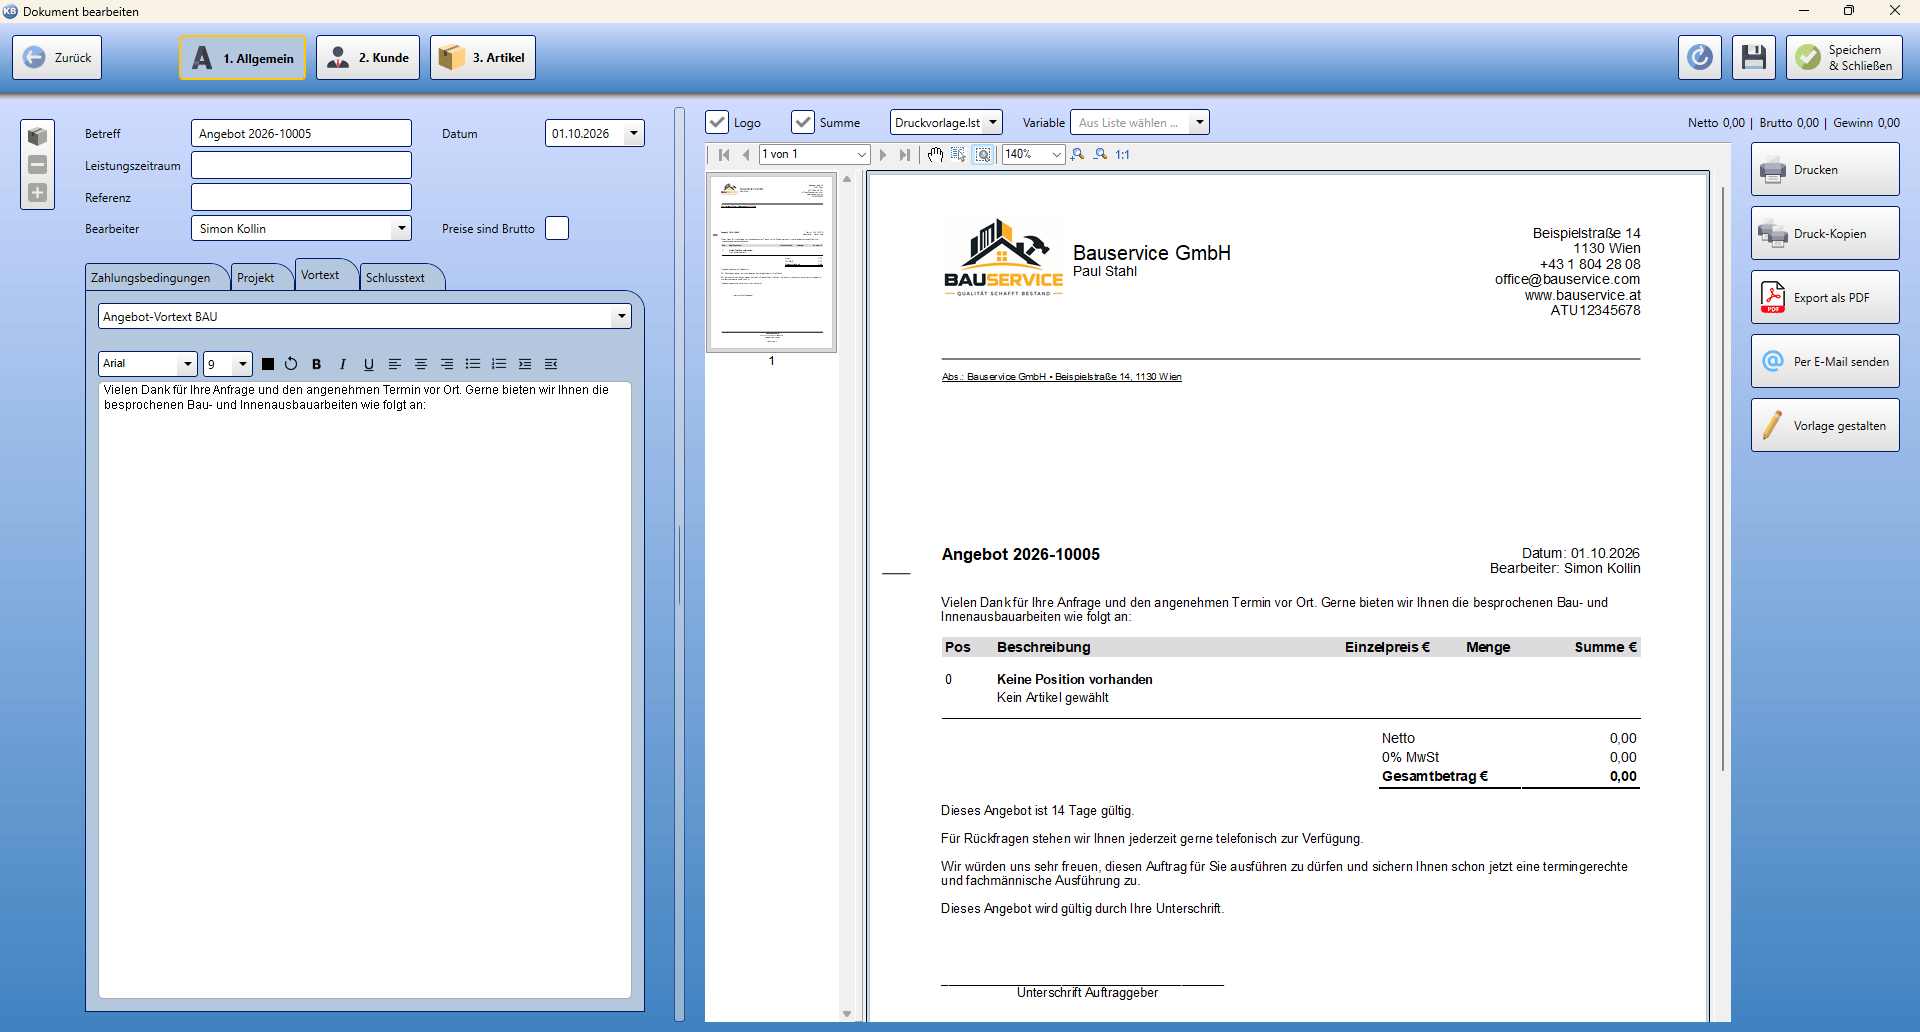
Task: Enable the Preise sind Brutto checkbox
Action: pyautogui.click(x=557, y=228)
